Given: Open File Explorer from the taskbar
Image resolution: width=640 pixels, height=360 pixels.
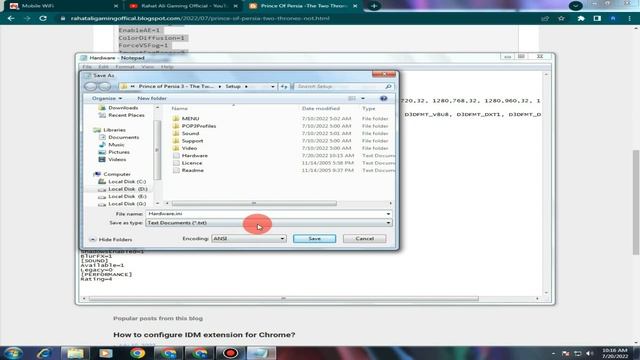Looking at the screenshot, I should 75,353.
